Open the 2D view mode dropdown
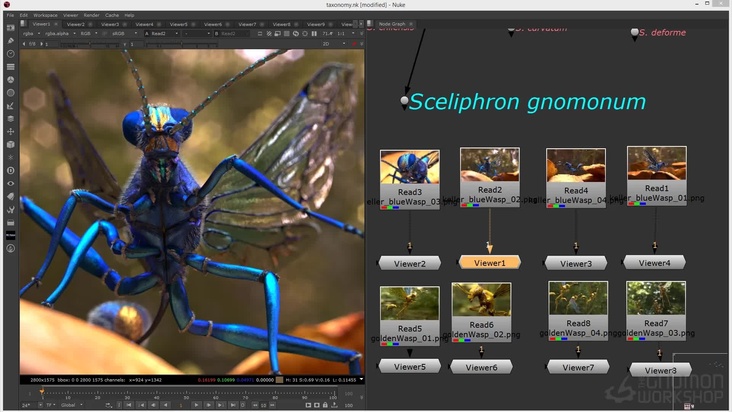This screenshot has width=732, height=412. [x=334, y=44]
